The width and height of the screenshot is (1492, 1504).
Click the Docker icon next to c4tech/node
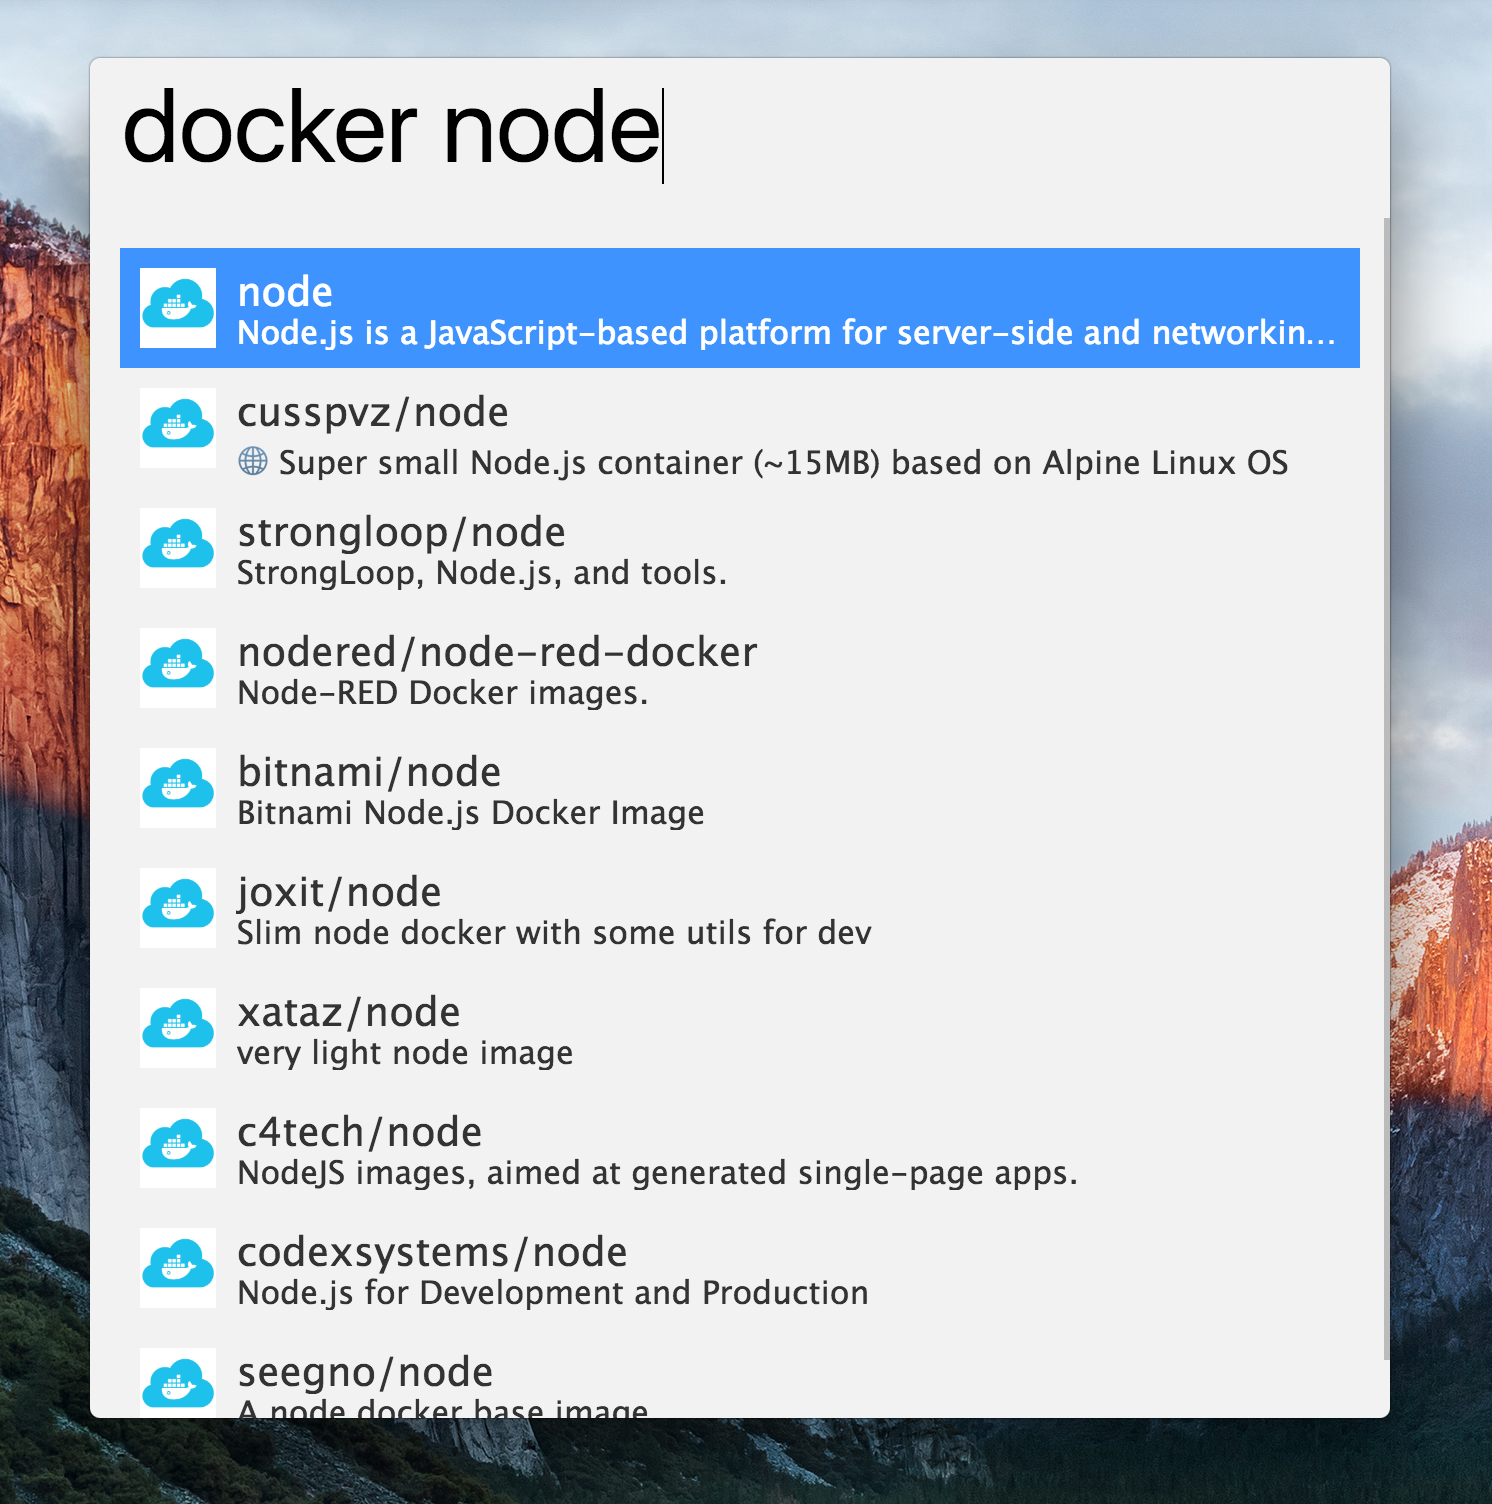pos(178,1148)
